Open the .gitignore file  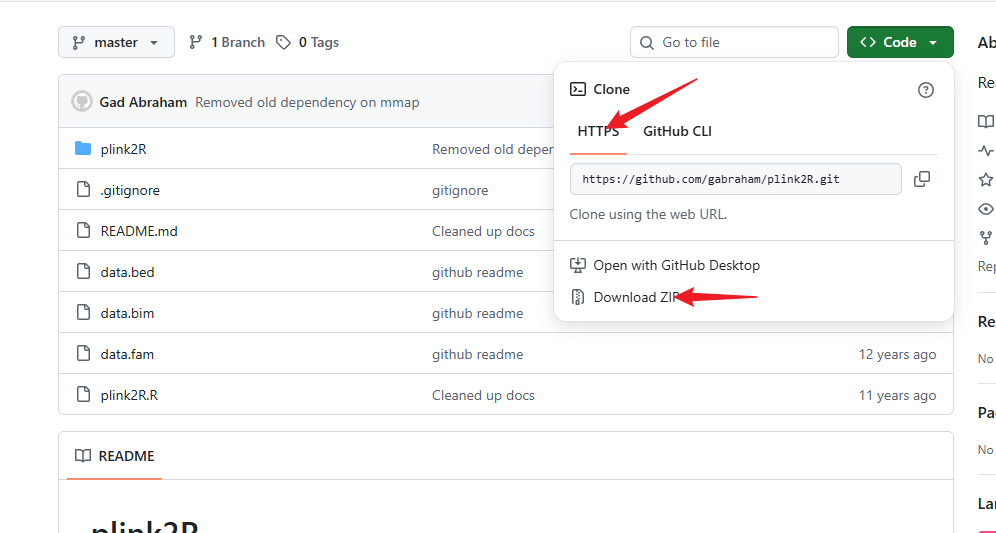(130, 191)
